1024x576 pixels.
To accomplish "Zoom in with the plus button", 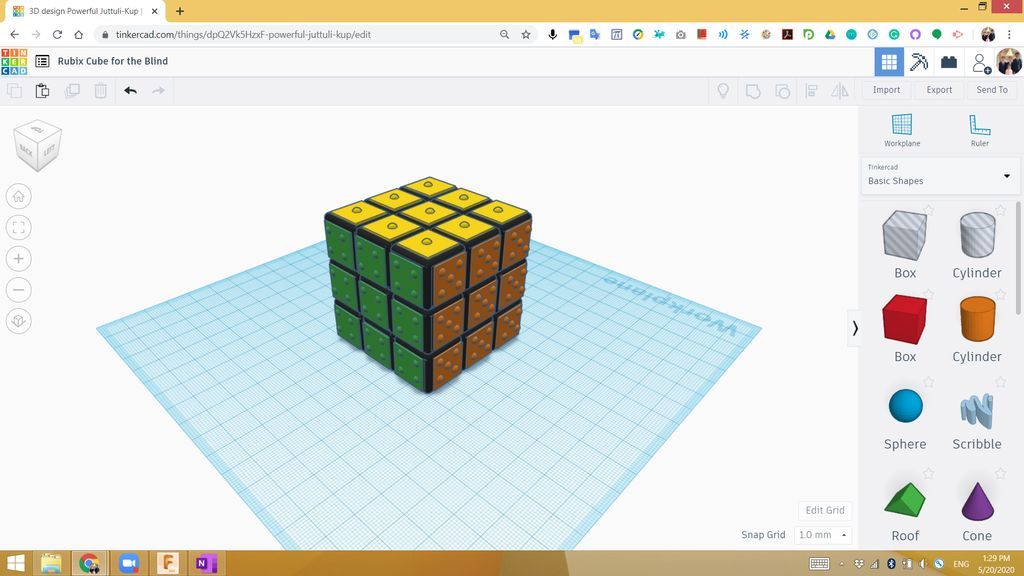I will (18, 259).
